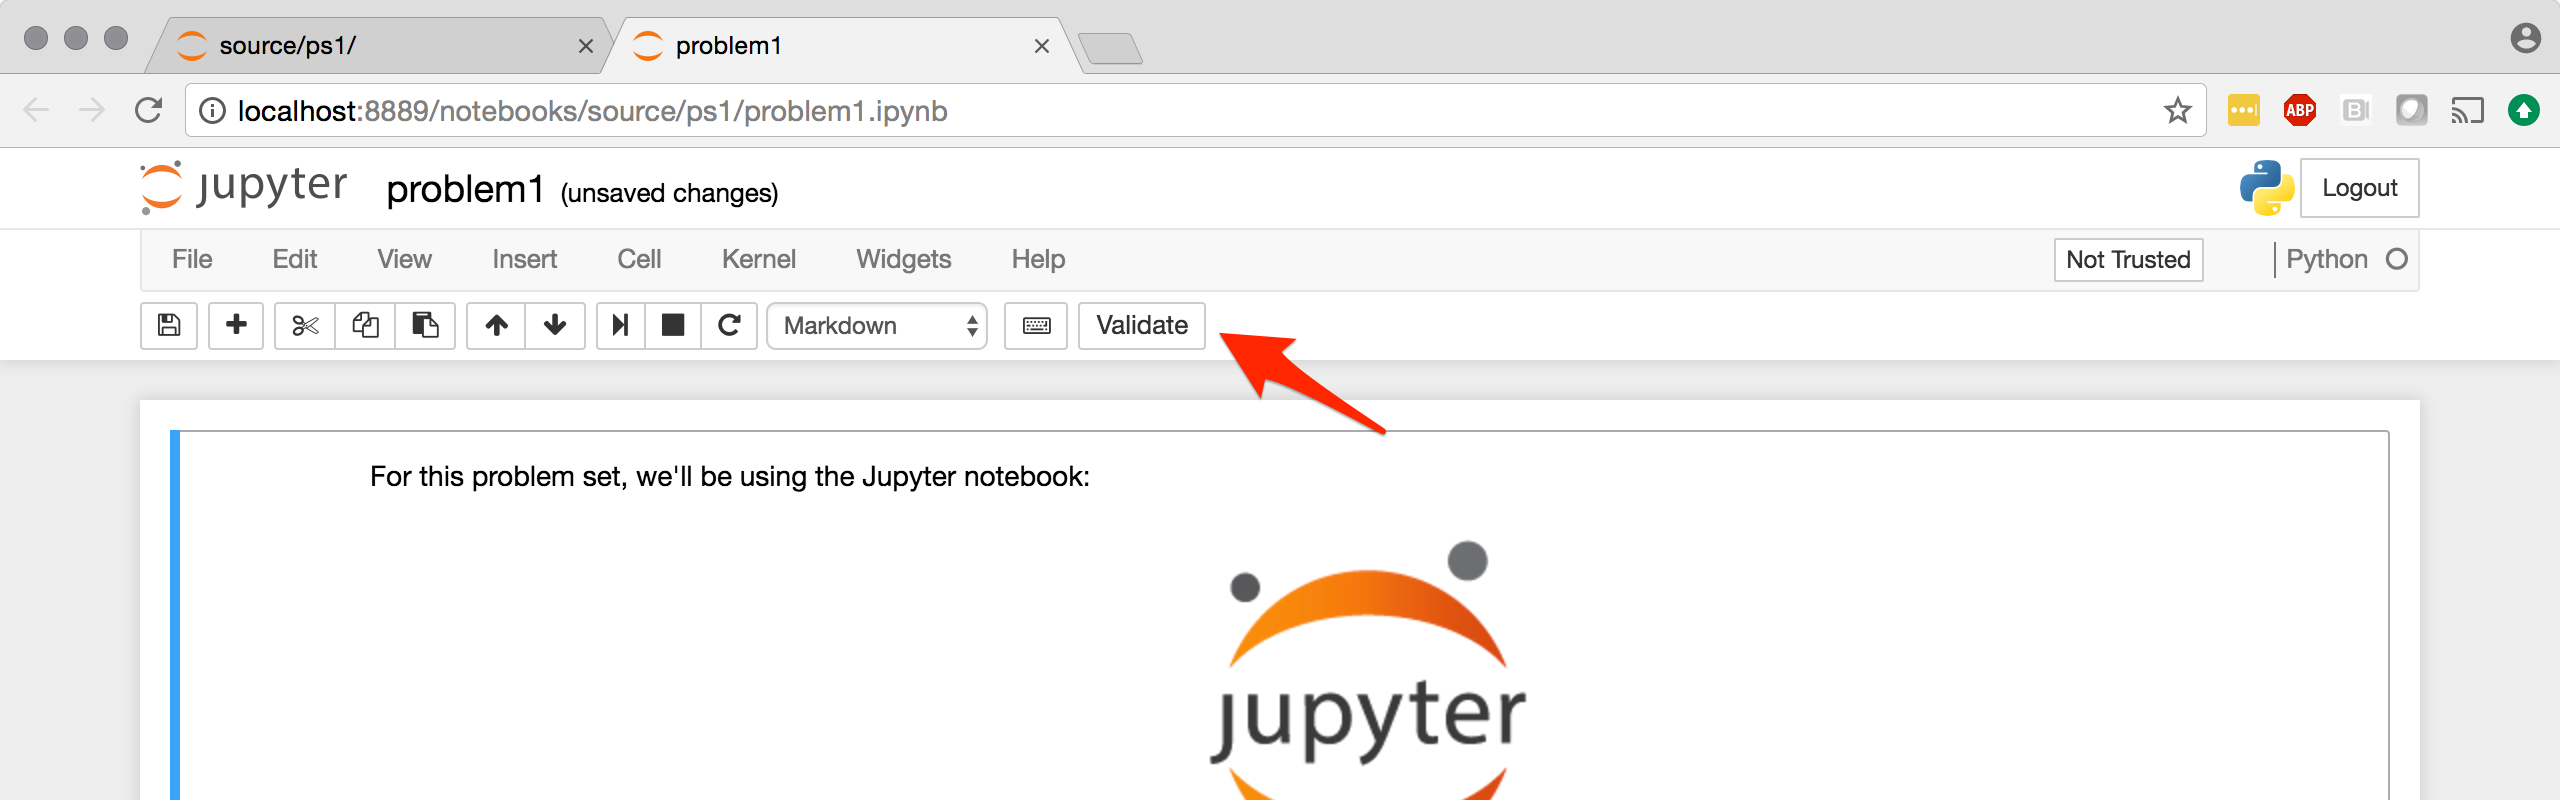This screenshot has width=2560, height=800.
Task: Move selected cell up arrow
Action: (496, 325)
